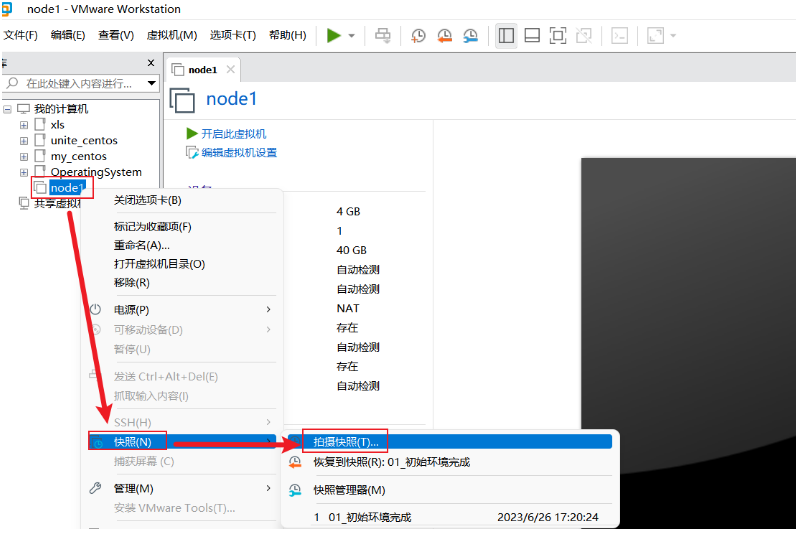Close the library panel with the X
803x533 pixels.
[x=151, y=63]
